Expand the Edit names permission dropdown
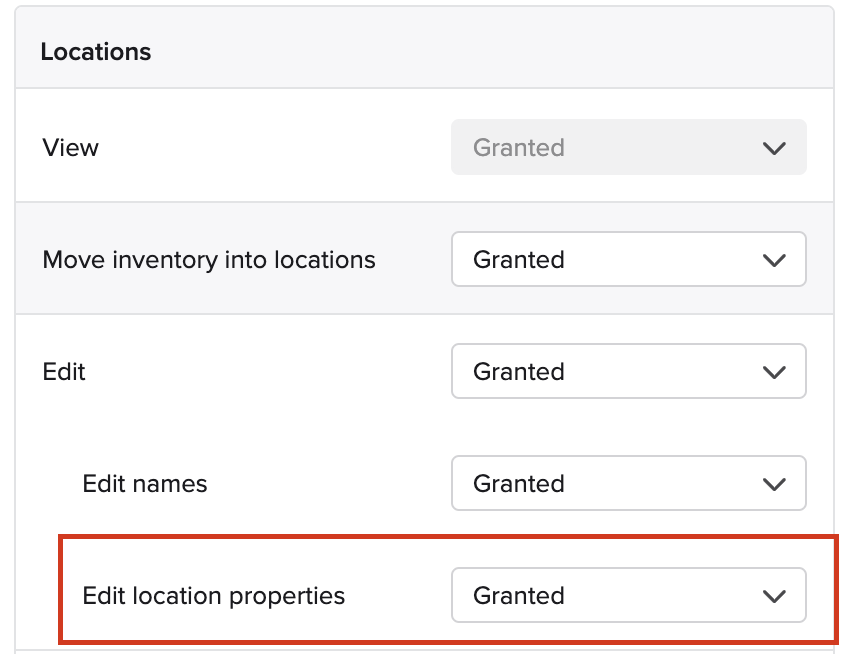The height and width of the screenshot is (654, 846). pyautogui.click(x=629, y=483)
